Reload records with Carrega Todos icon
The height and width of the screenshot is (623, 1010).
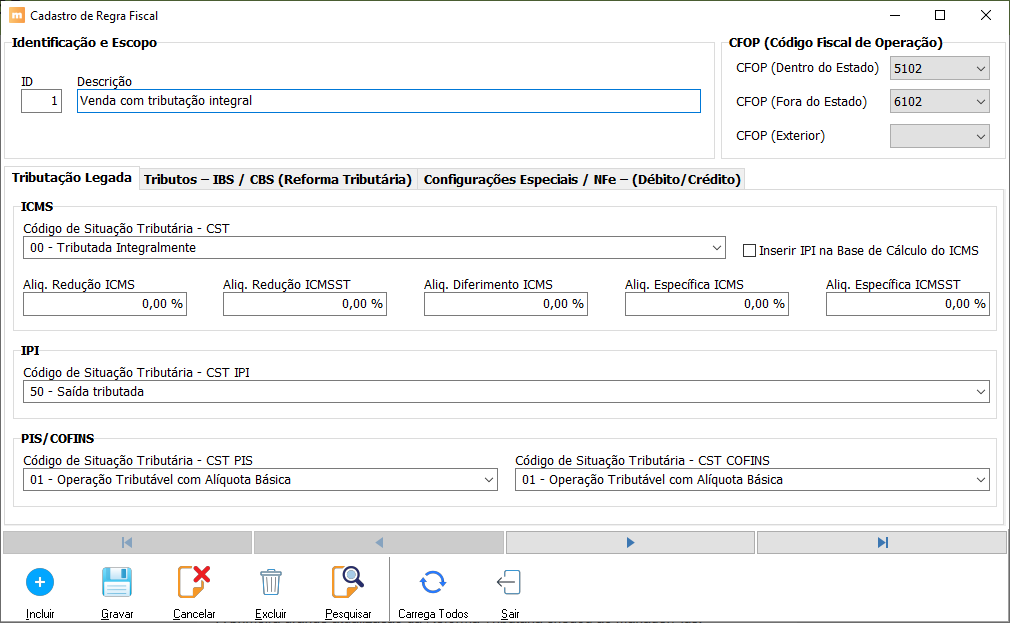tap(432, 582)
